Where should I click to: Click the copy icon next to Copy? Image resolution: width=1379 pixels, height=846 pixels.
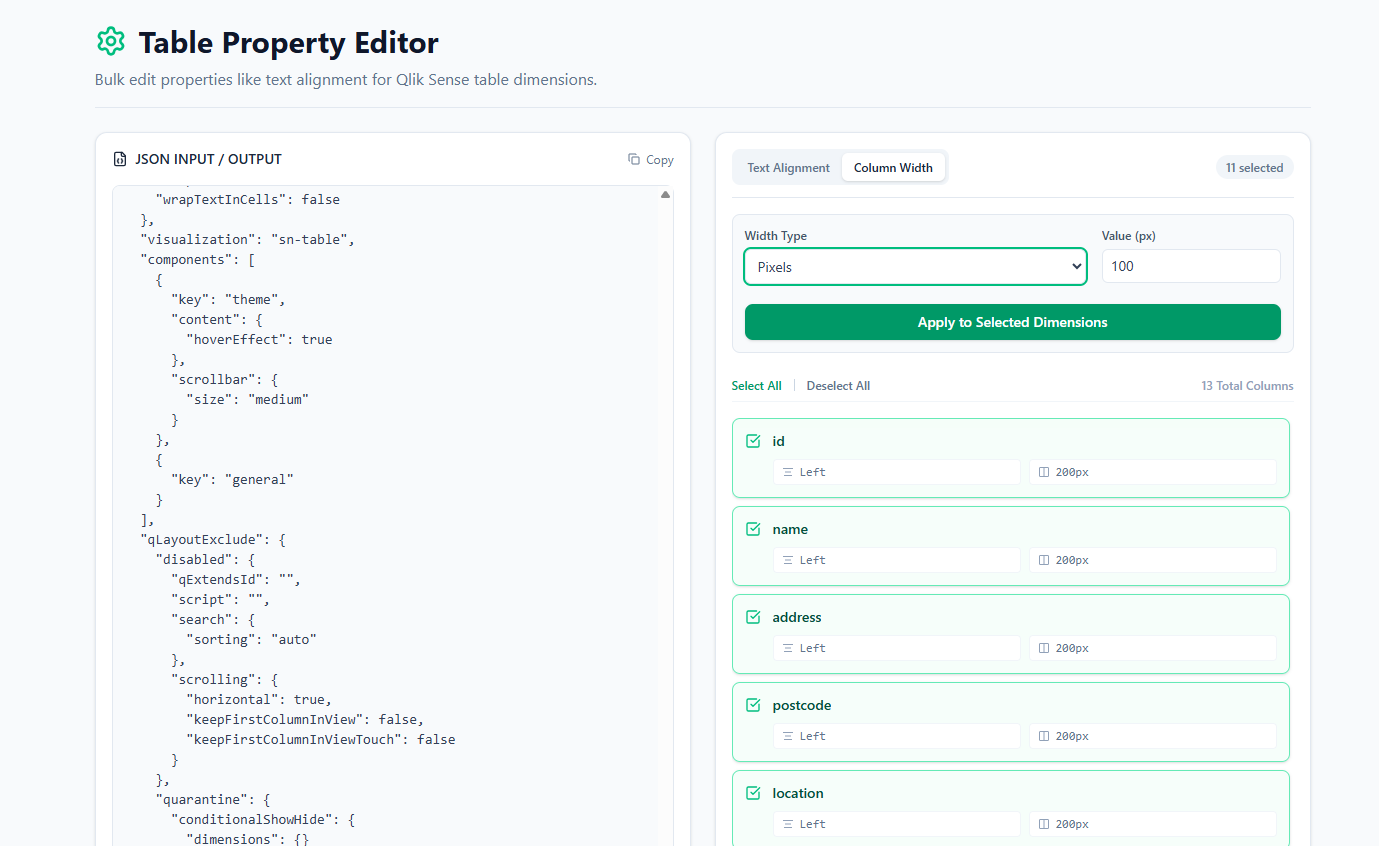coord(634,159)
